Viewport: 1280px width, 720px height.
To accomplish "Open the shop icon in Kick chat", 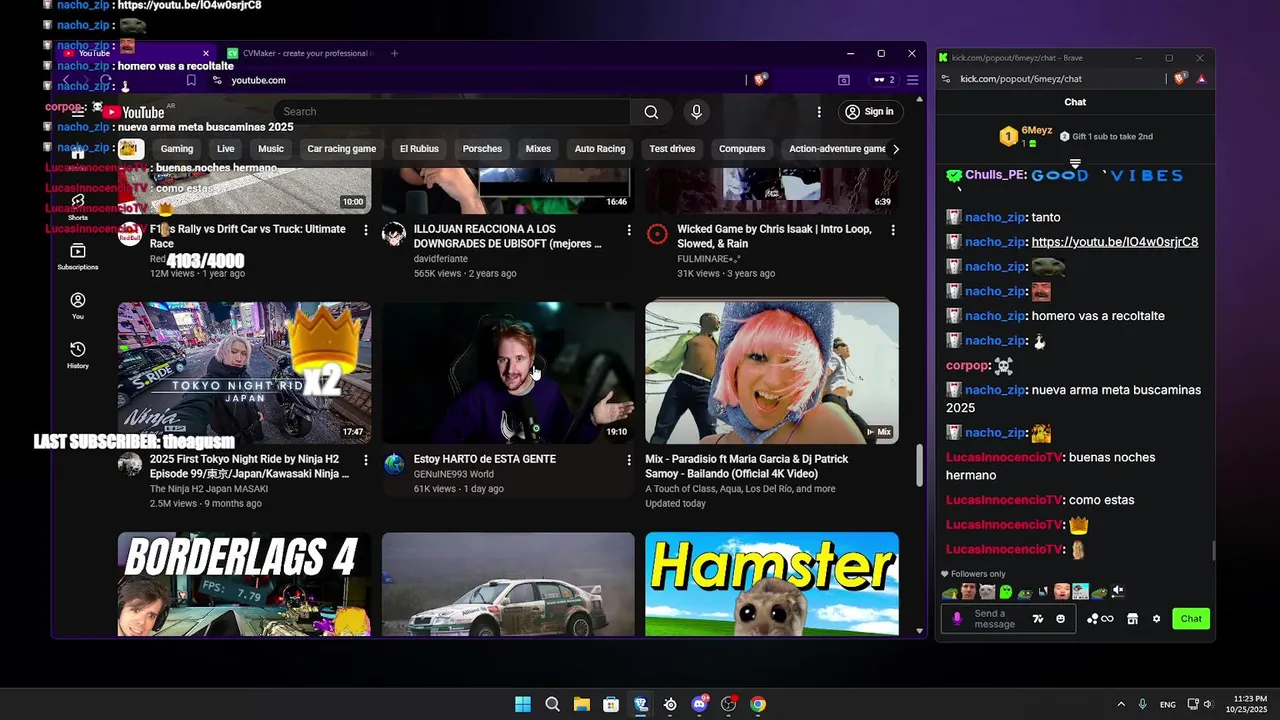I will [1132, 619].
